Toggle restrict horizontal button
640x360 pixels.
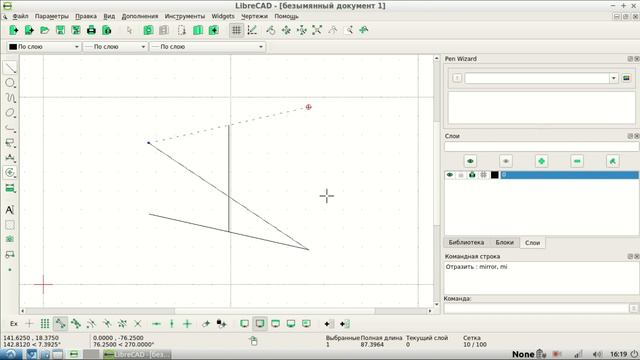pos(156,324)
